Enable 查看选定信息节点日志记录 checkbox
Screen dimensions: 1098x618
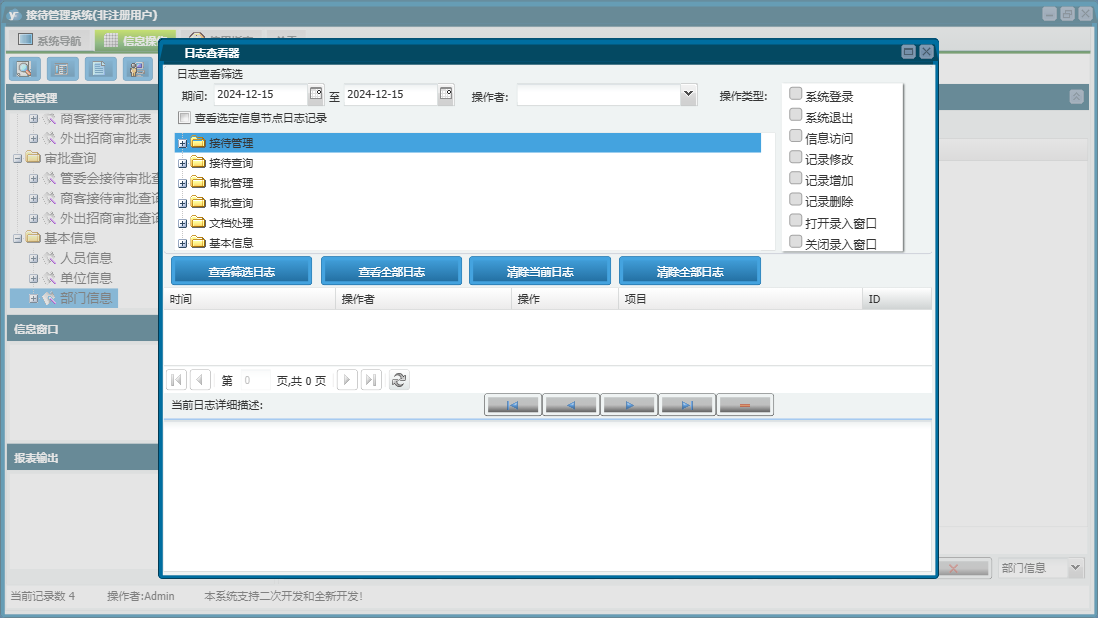(184, 118)
